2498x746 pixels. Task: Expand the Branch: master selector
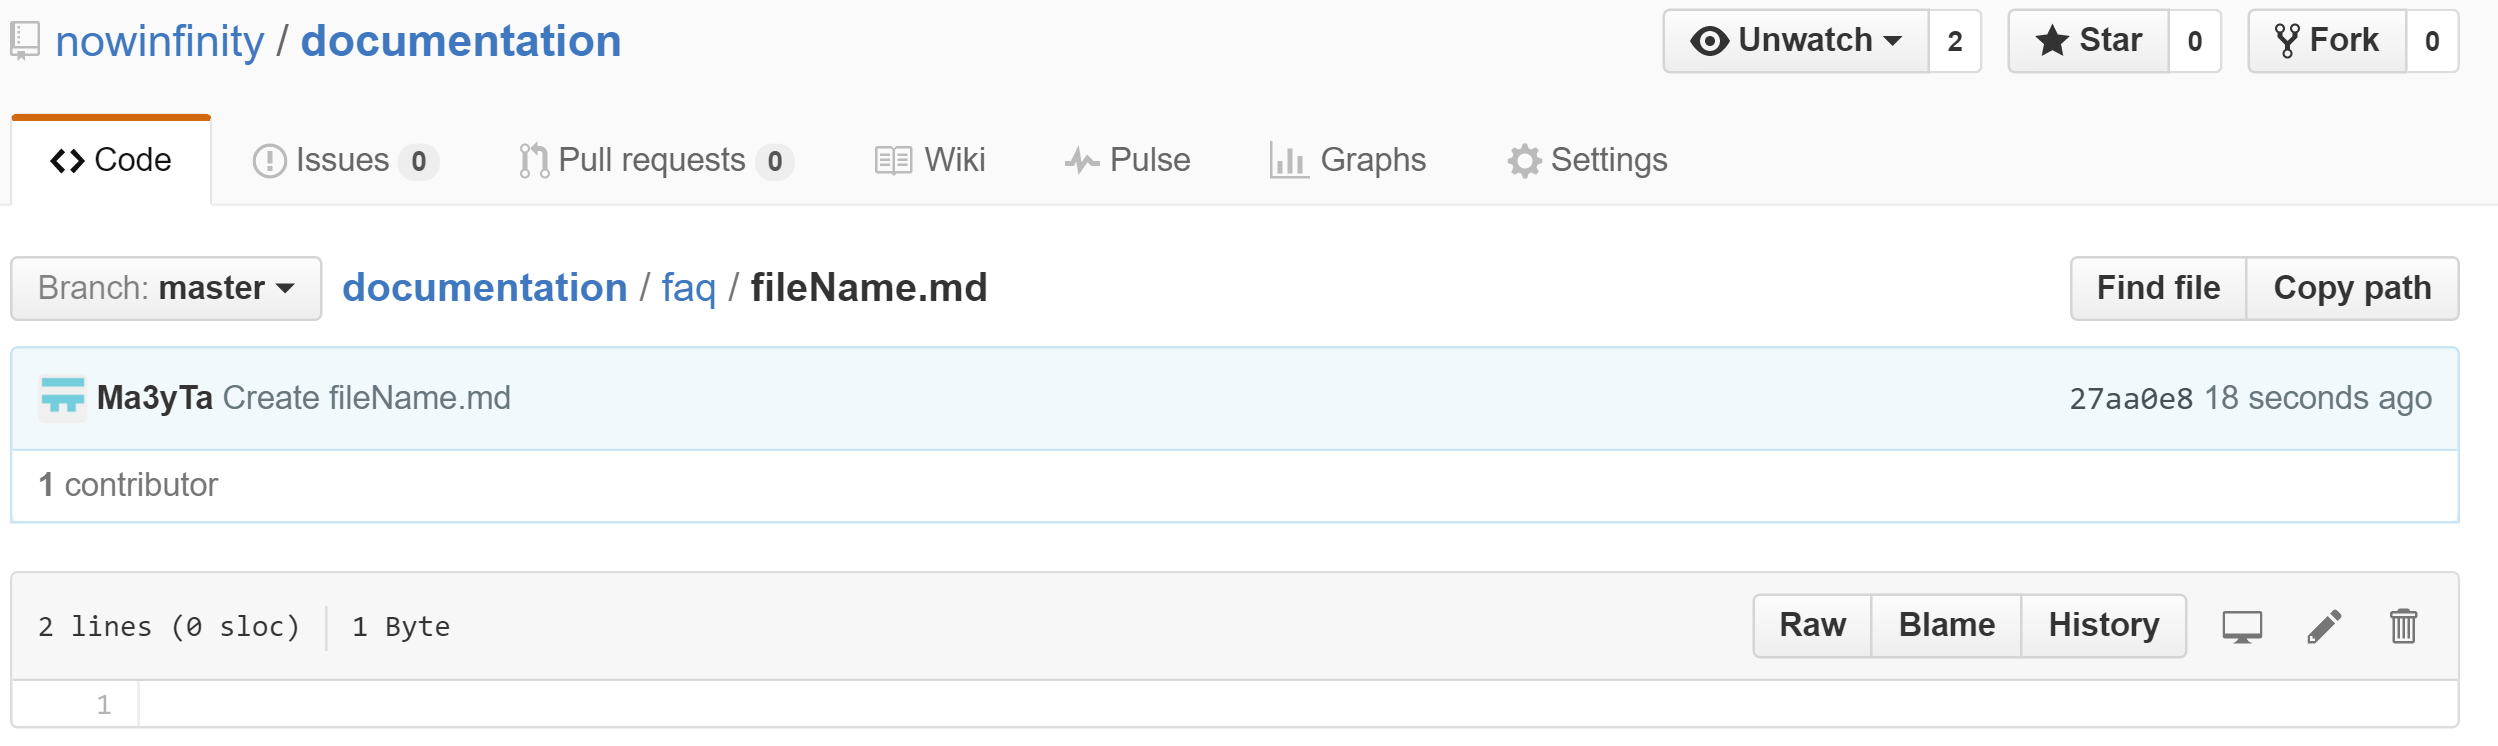166,289
